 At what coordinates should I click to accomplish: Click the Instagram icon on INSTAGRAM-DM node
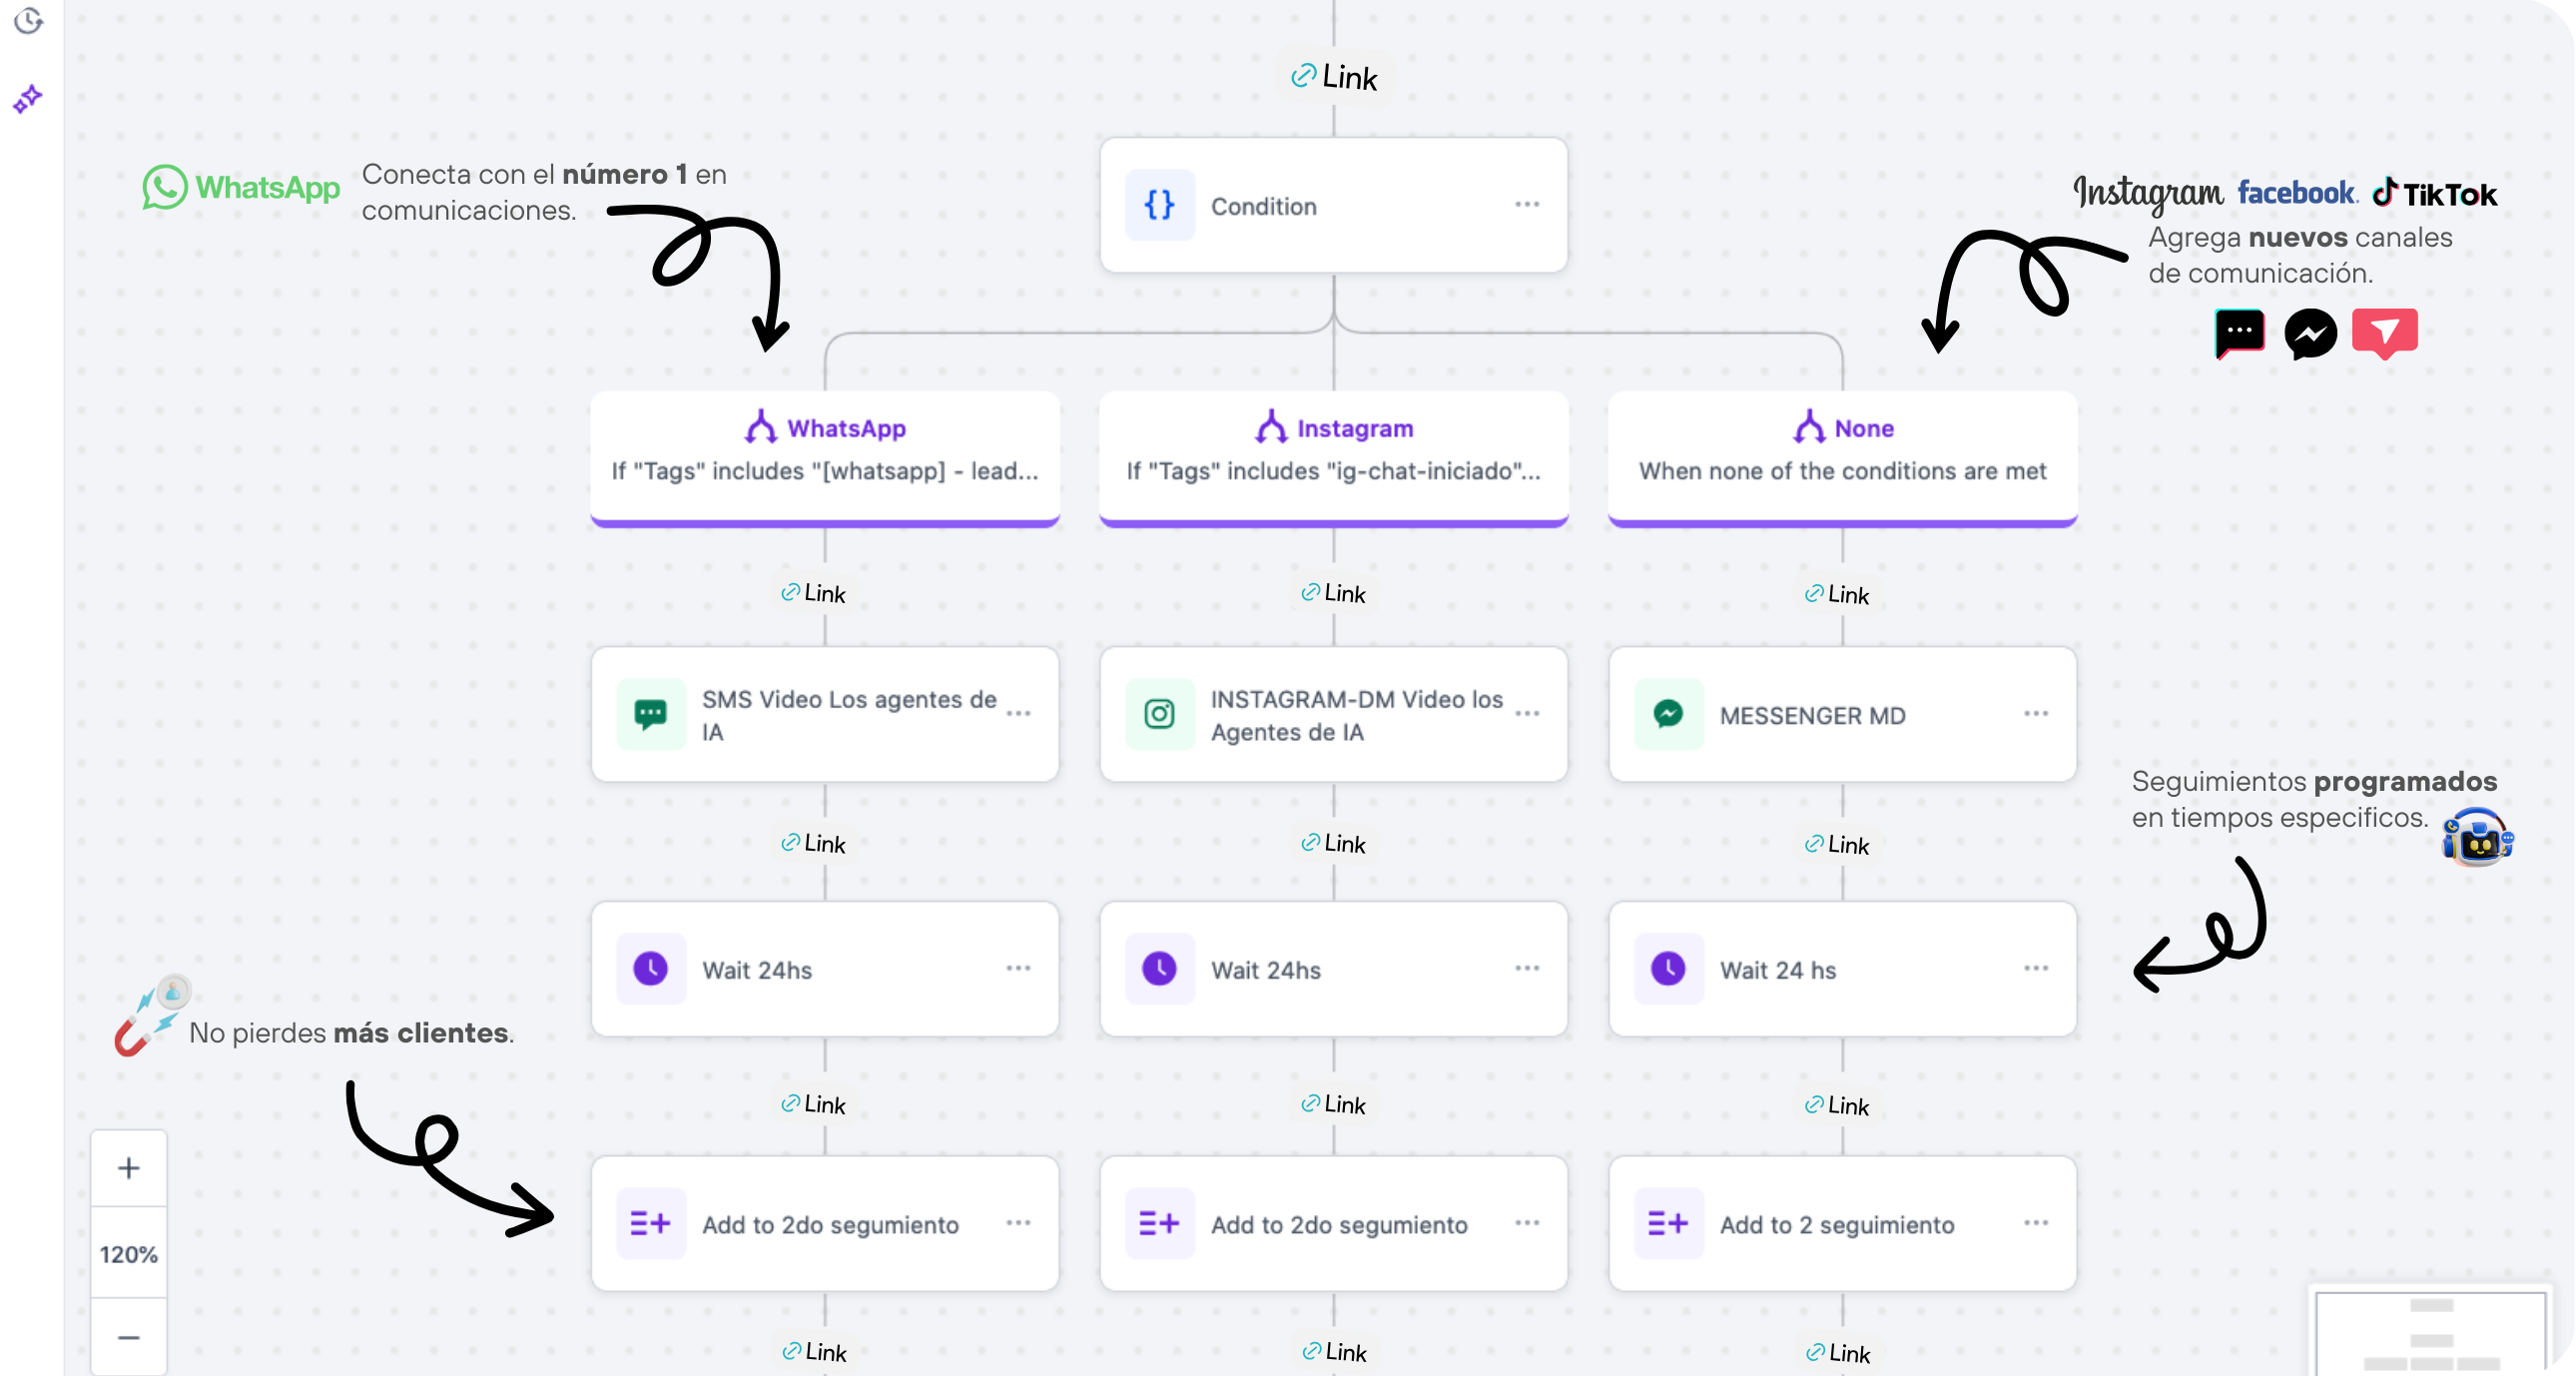(1158, 714)
